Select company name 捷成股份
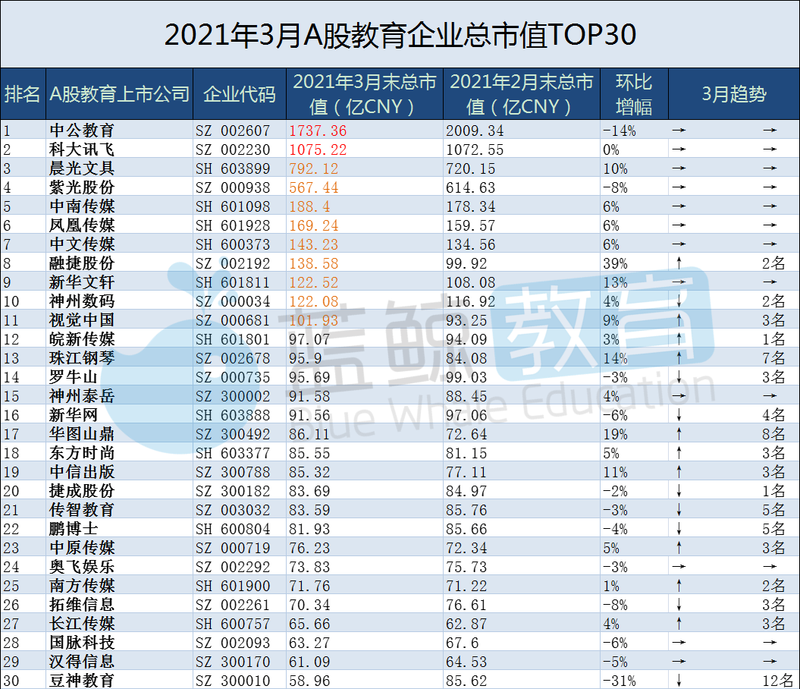The width and height of the screenshot is (800, 689). (x=82, y=491)
